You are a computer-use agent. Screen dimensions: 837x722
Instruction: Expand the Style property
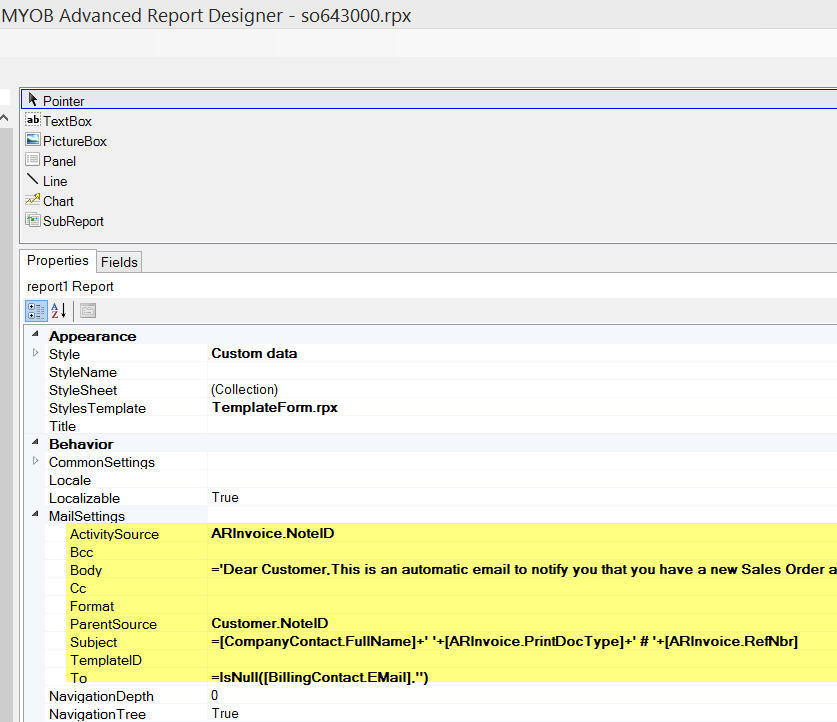tap(35, 353)
